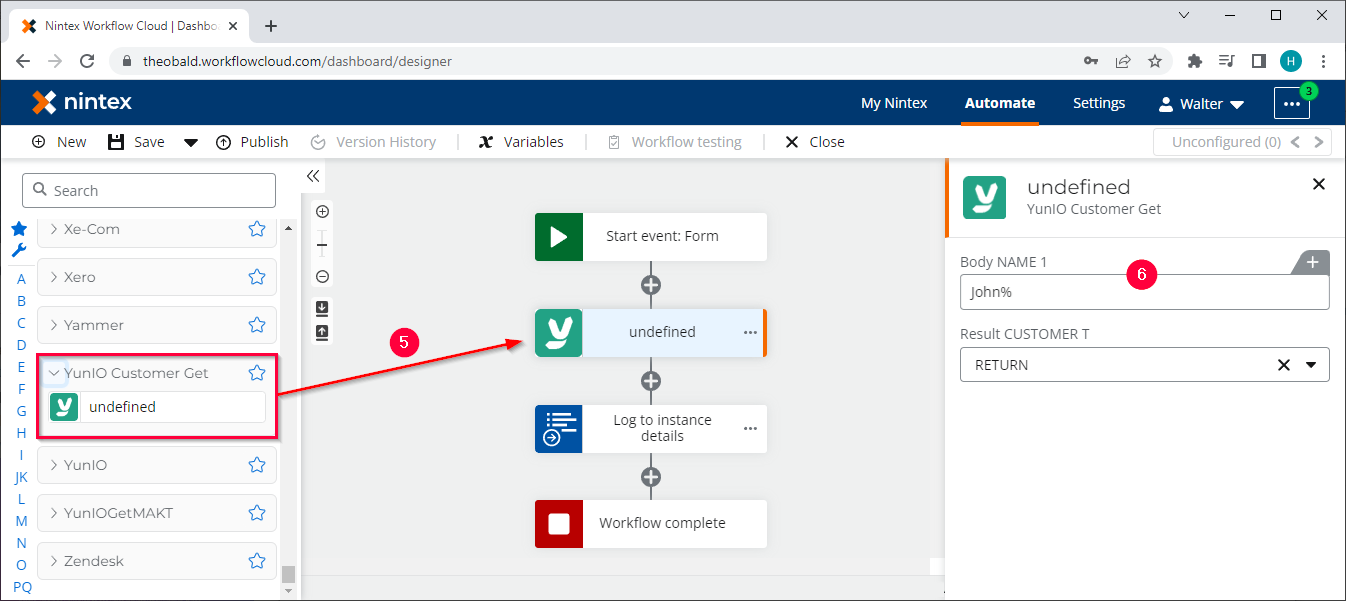This screenshot has height=601, width=1346.
Task: Favorite the Yammer connector
Action: (256, 325)
